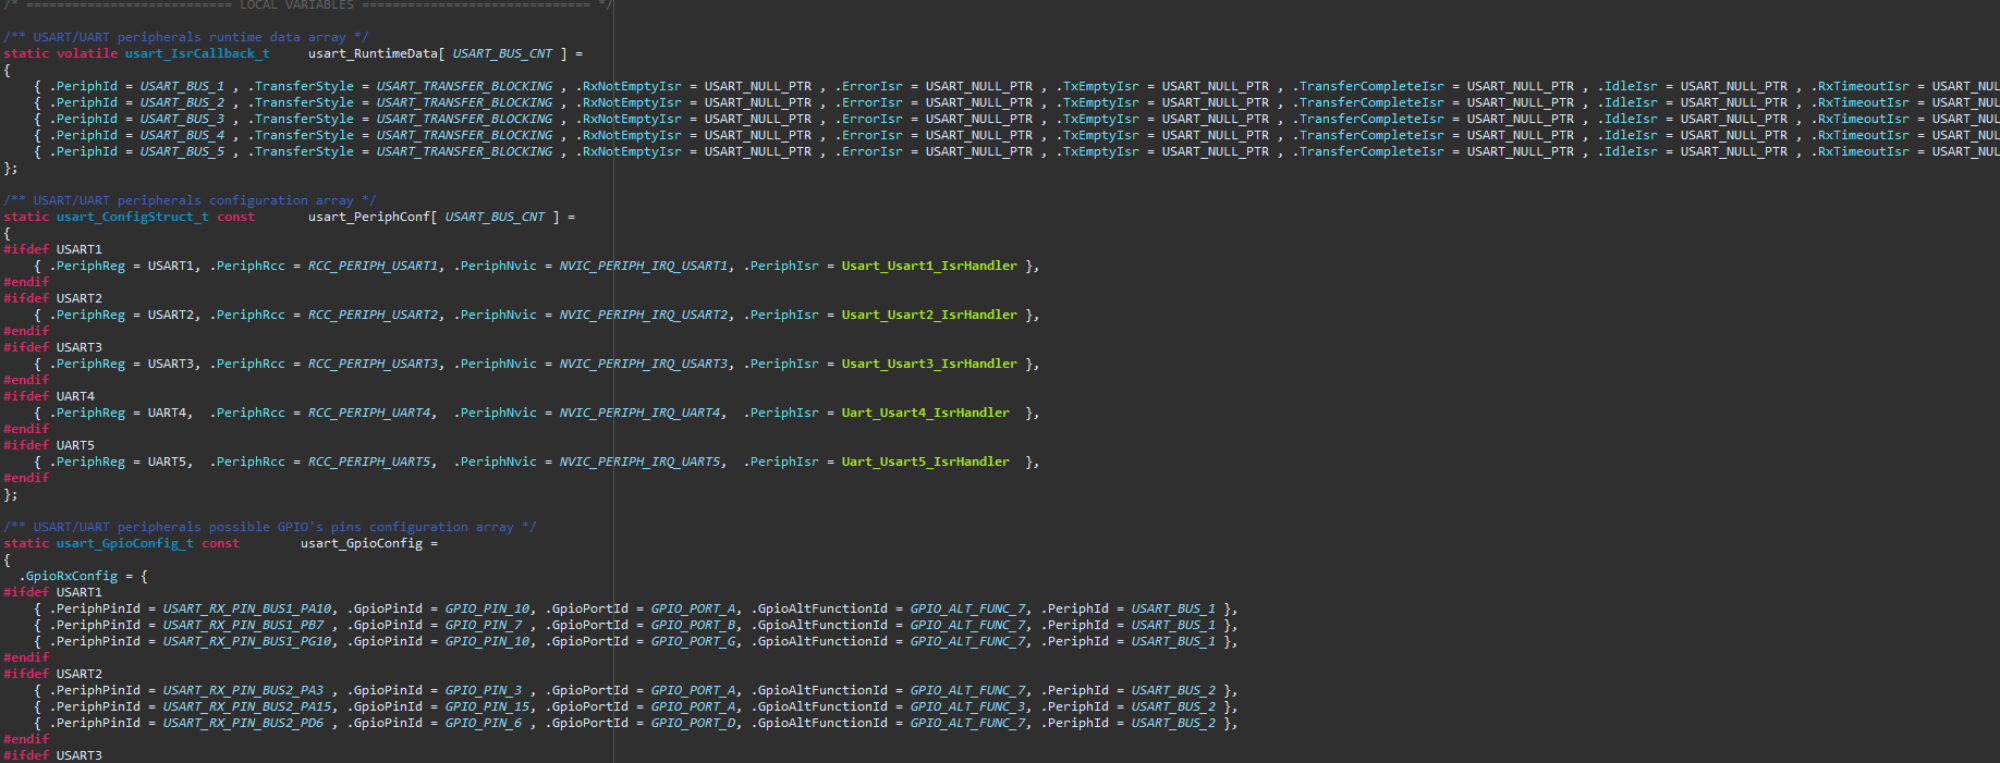Viewport: 2000px width, 763px height.
Task: Select the usart_IsrCallback_t type name
Action: click(197, 53)
